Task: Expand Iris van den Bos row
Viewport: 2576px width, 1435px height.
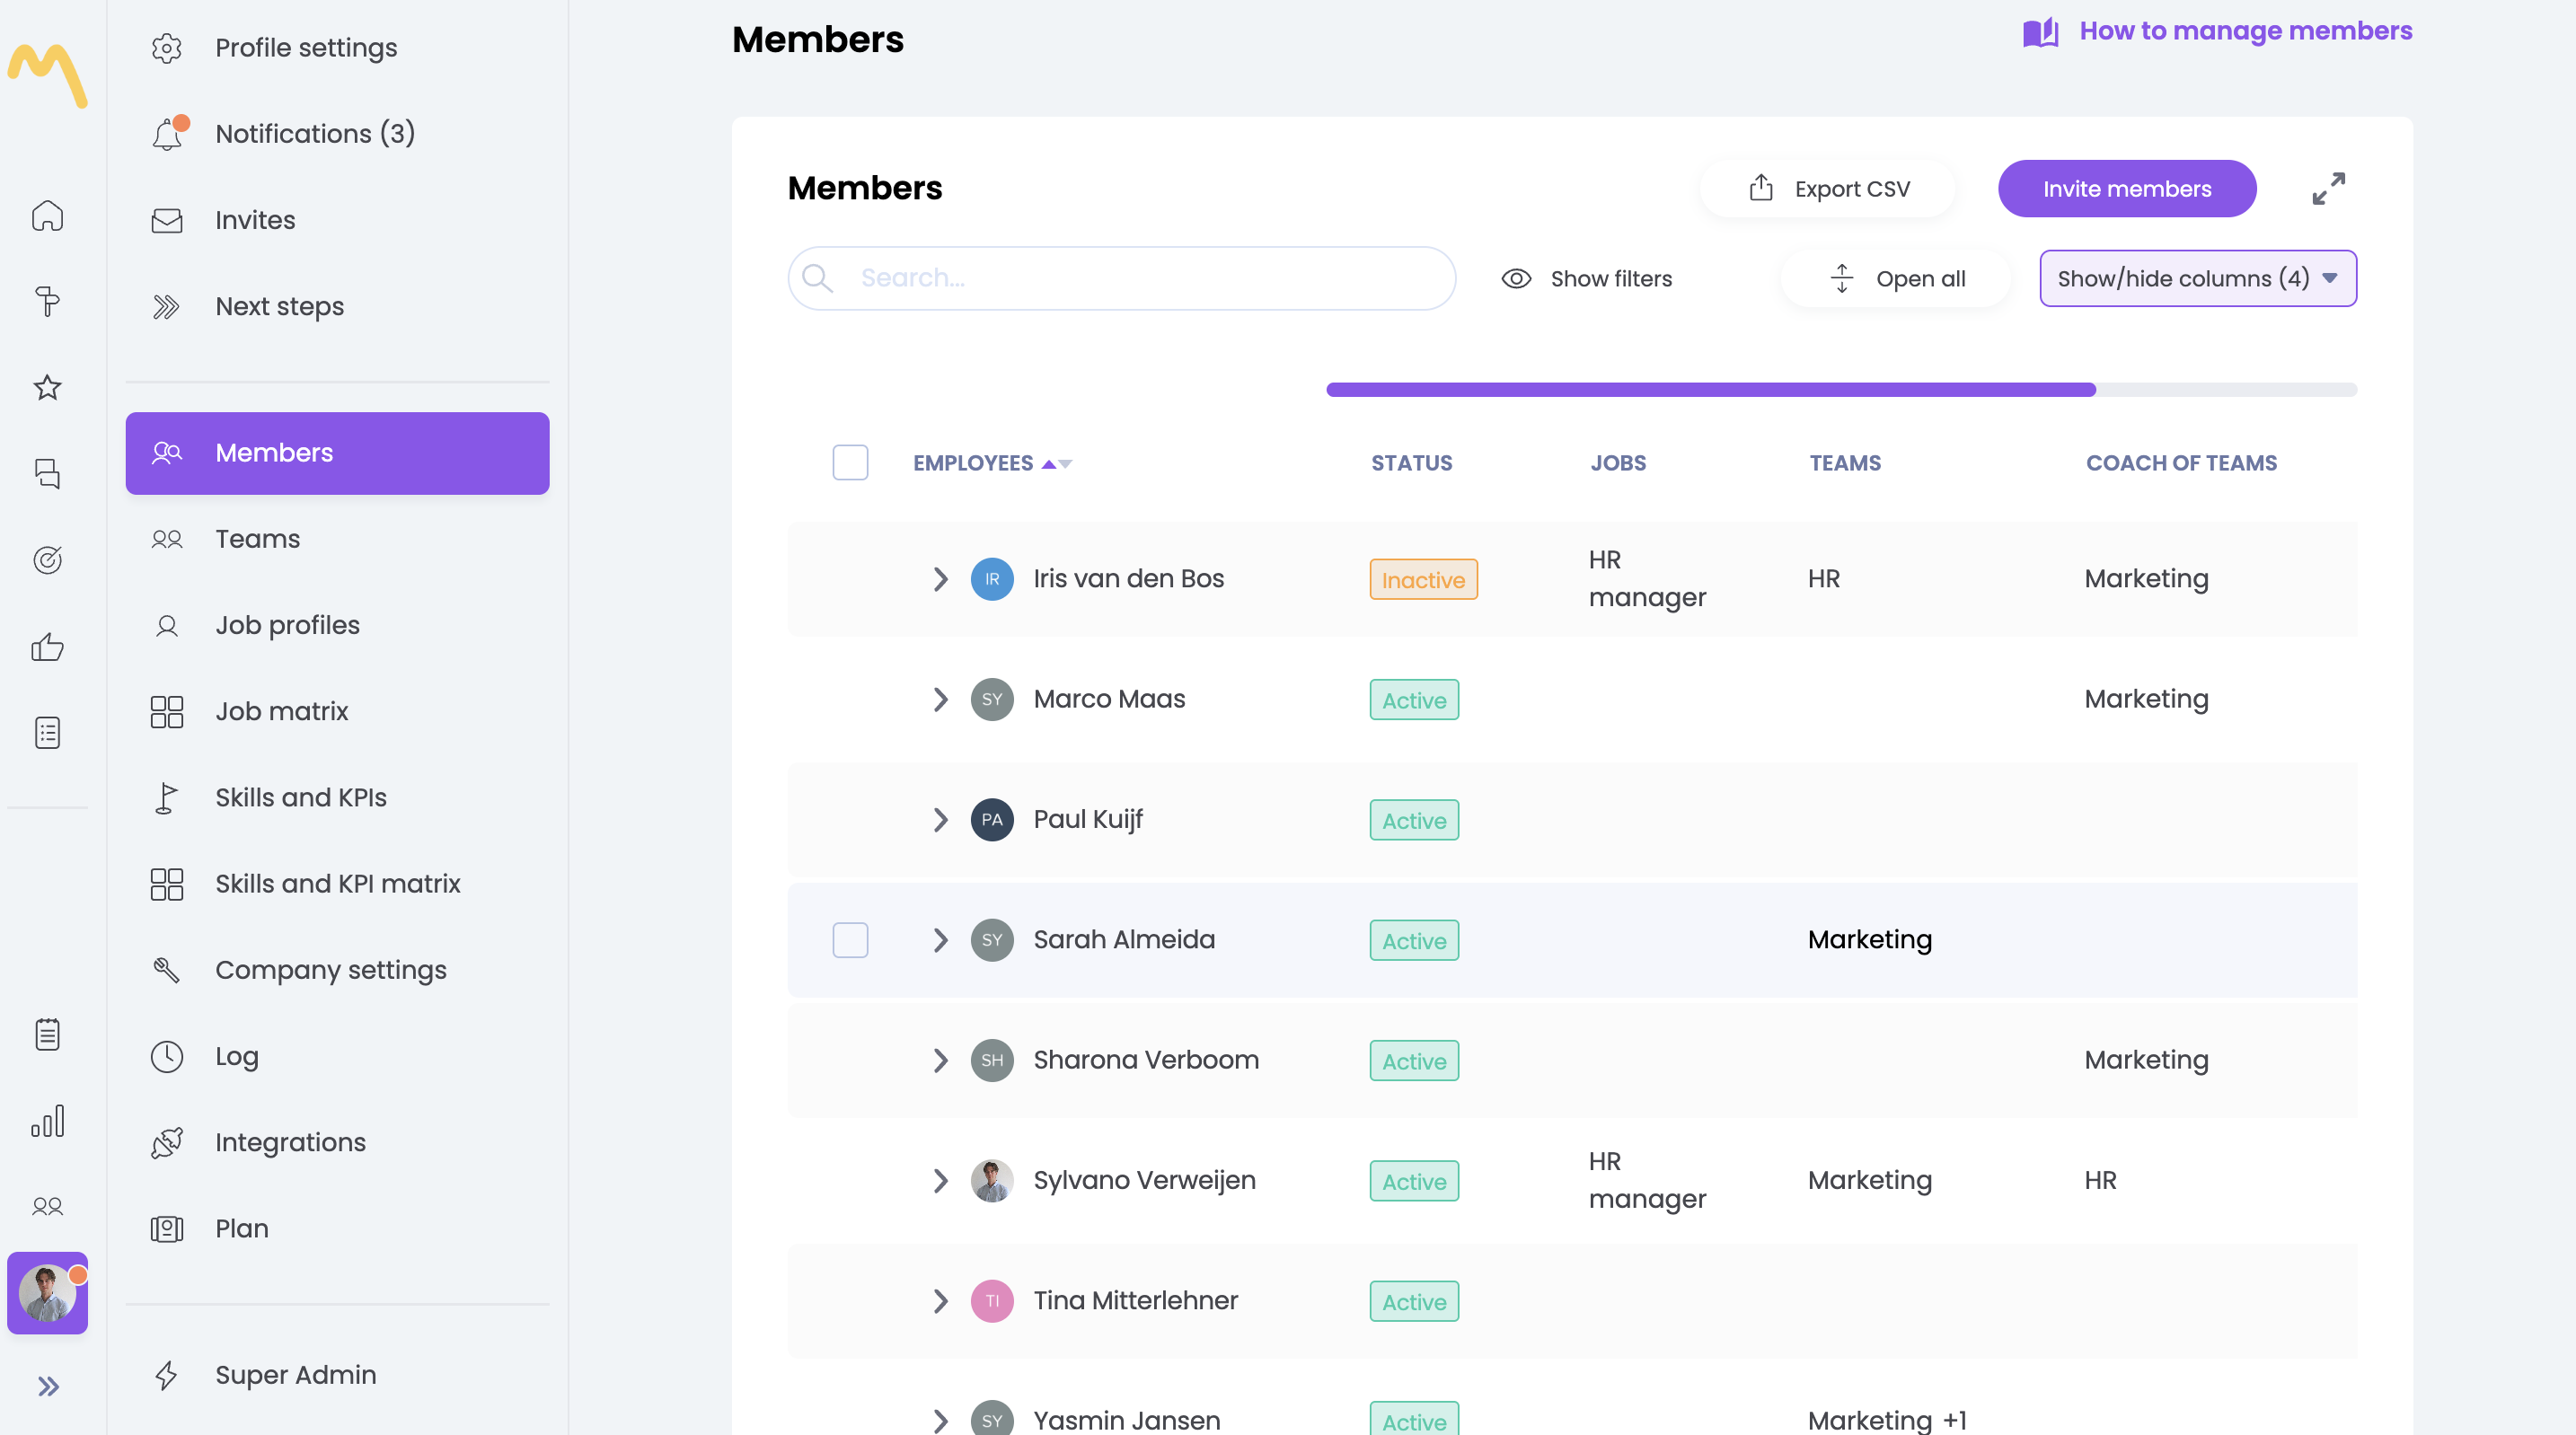Action: click(939, 578)
